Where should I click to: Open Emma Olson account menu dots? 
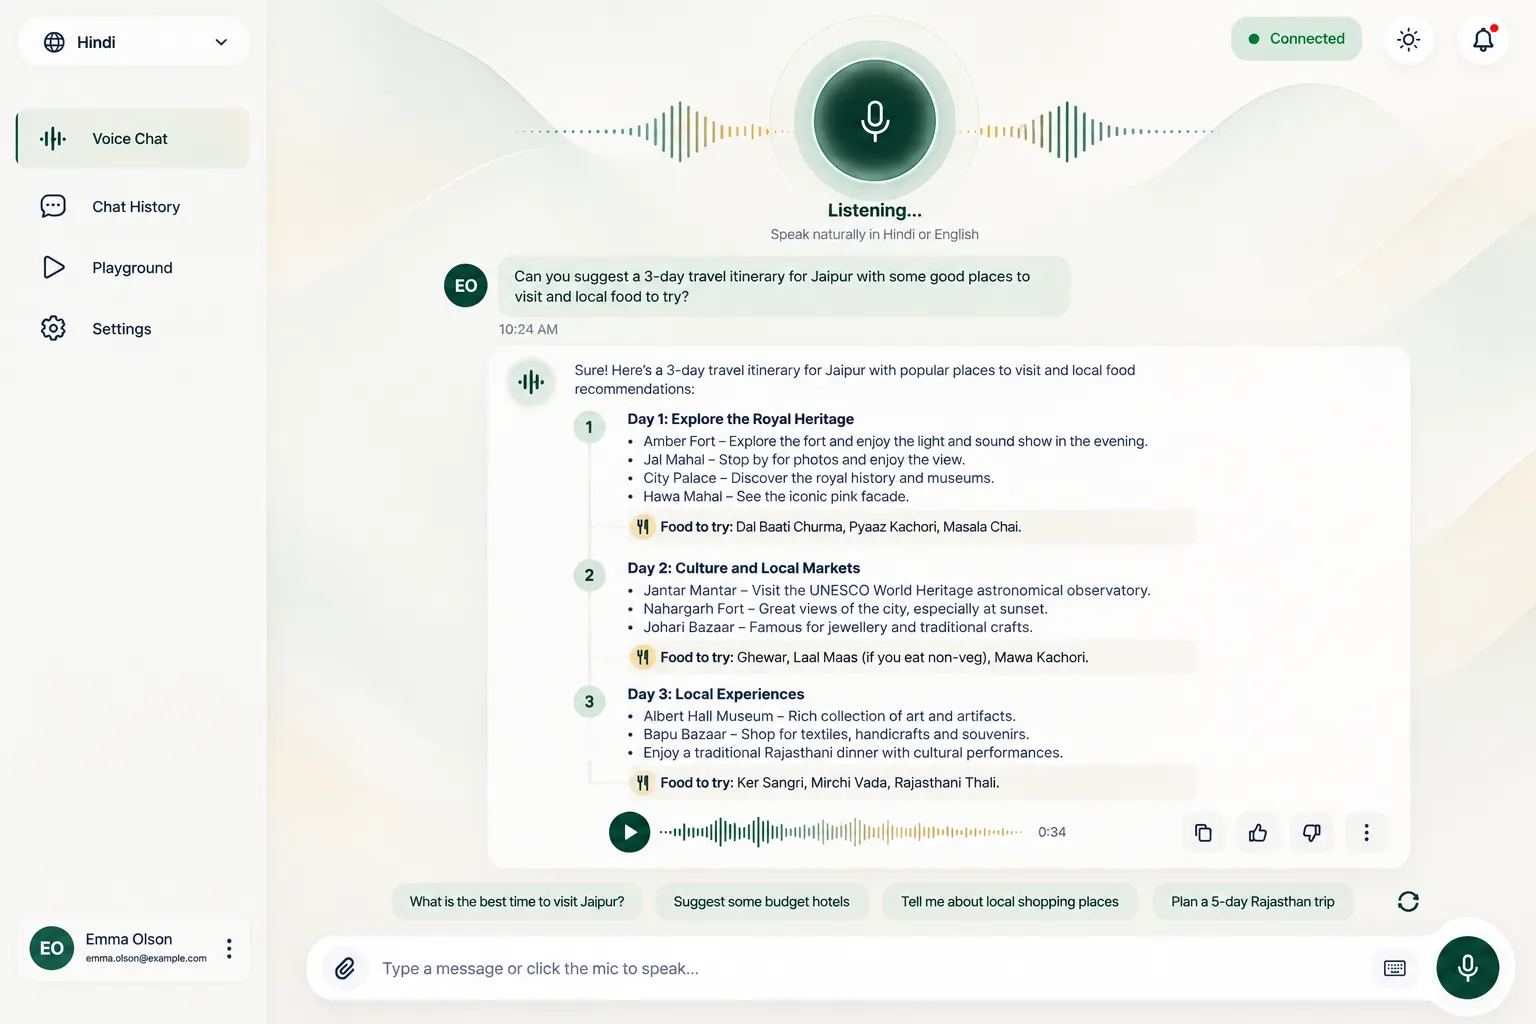click(229, 948)
